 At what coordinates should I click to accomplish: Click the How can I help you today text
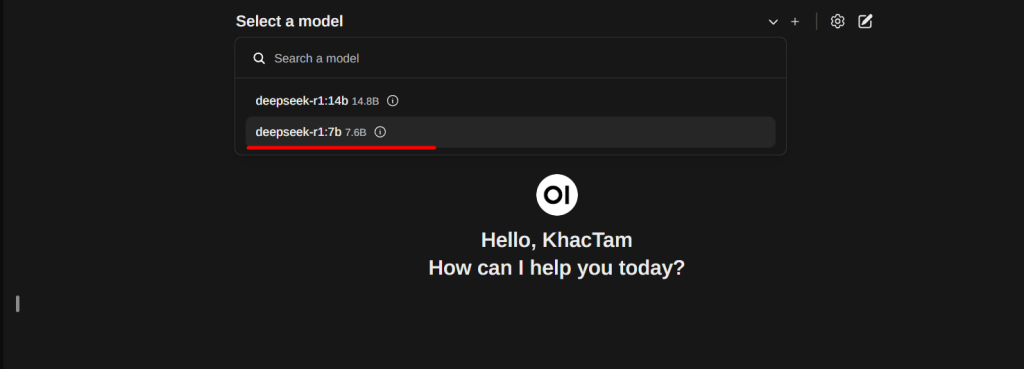(x=556, y=268)
